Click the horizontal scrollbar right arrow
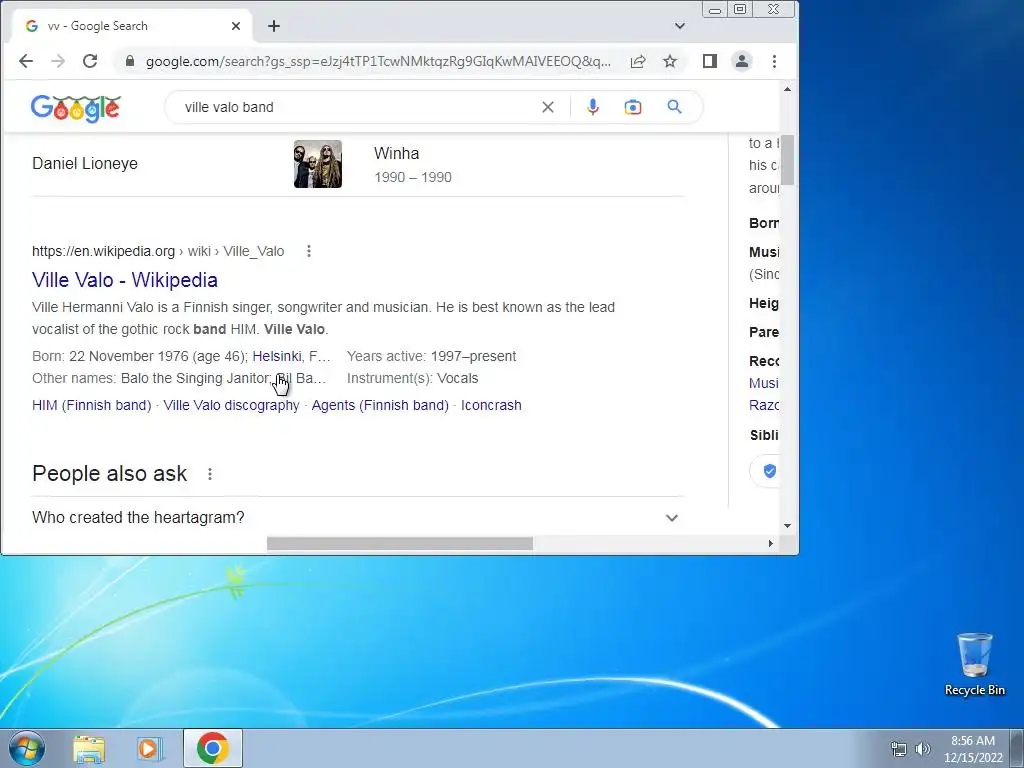Viewport: 1024px width, 768px height. [x=771, y=543]
